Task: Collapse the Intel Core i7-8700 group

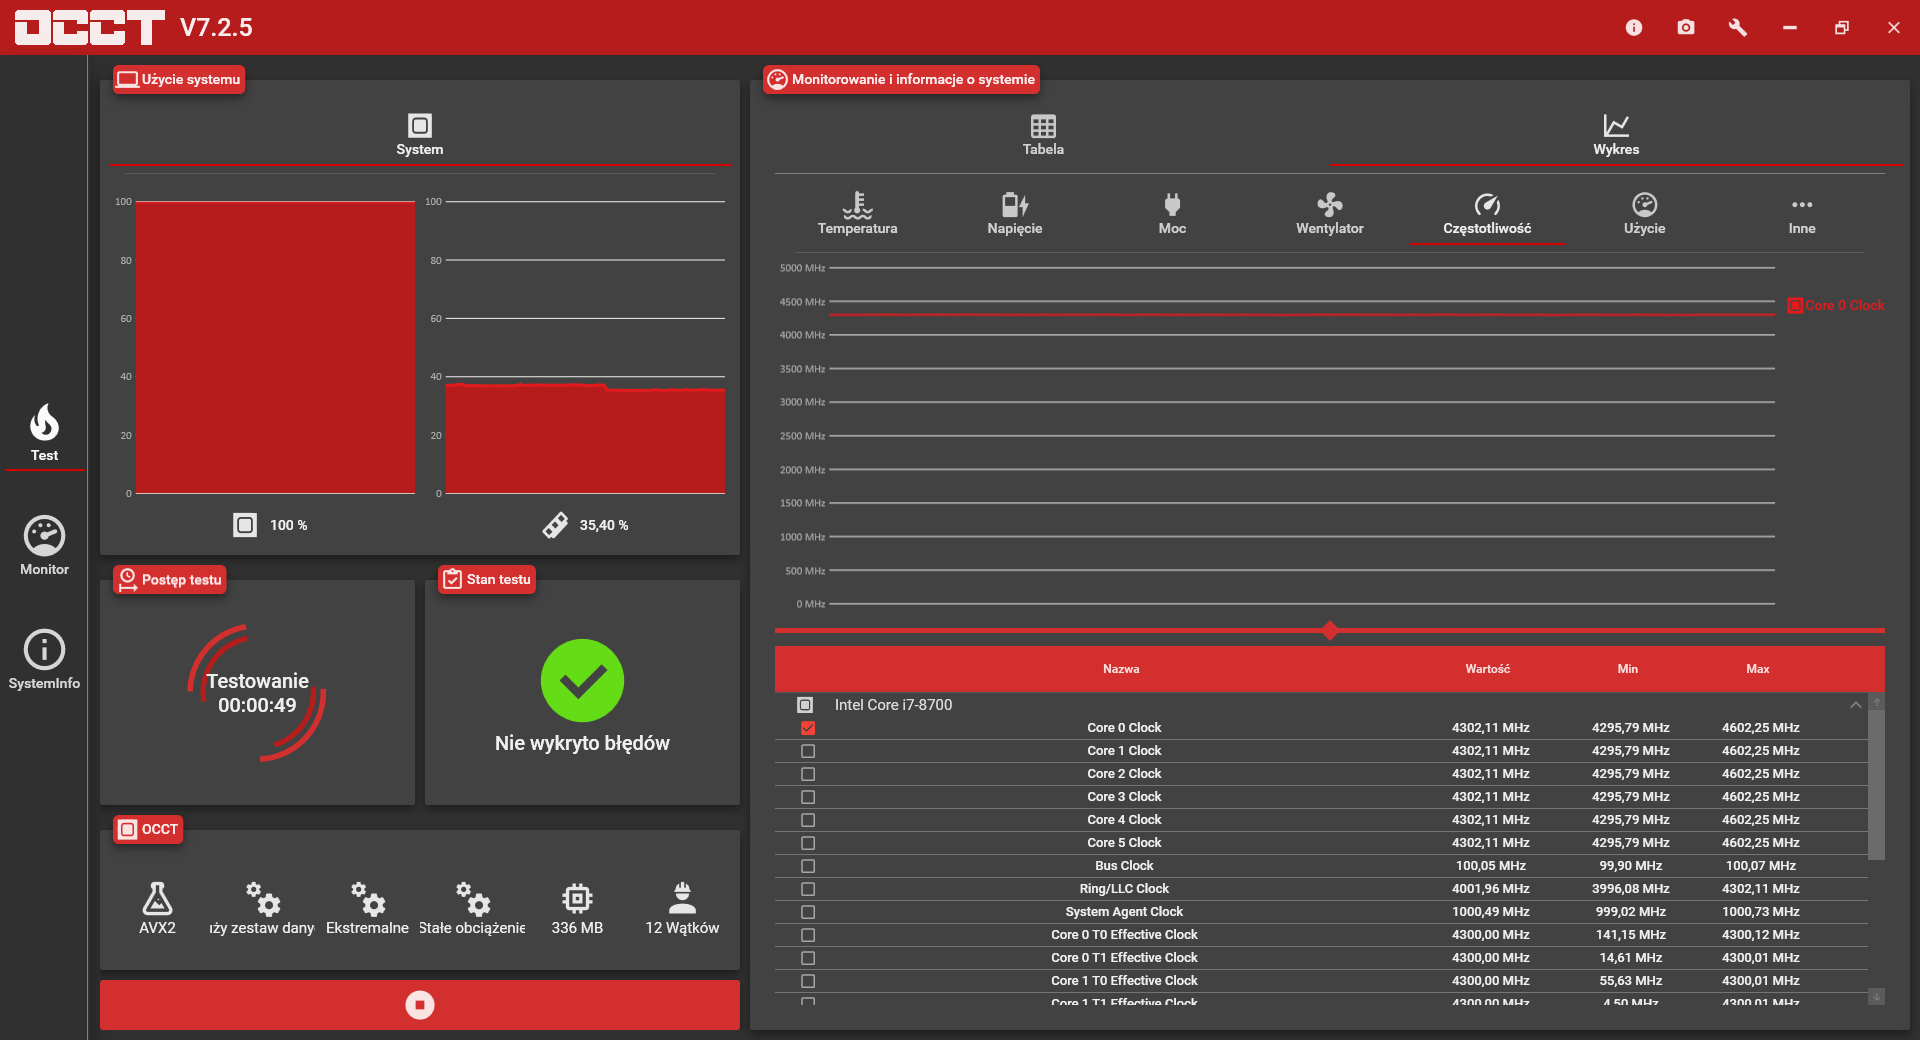Action: 1856,705
